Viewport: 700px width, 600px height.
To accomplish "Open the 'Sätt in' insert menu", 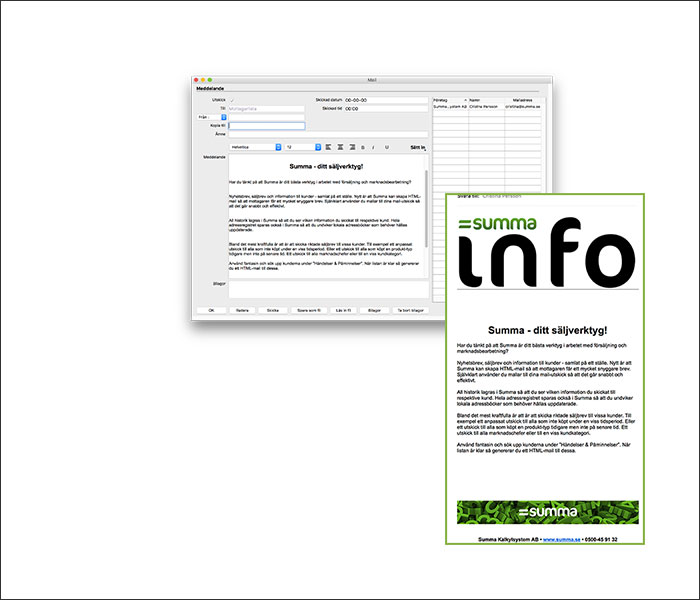I will pyautogui.click(x=418, y=147).
